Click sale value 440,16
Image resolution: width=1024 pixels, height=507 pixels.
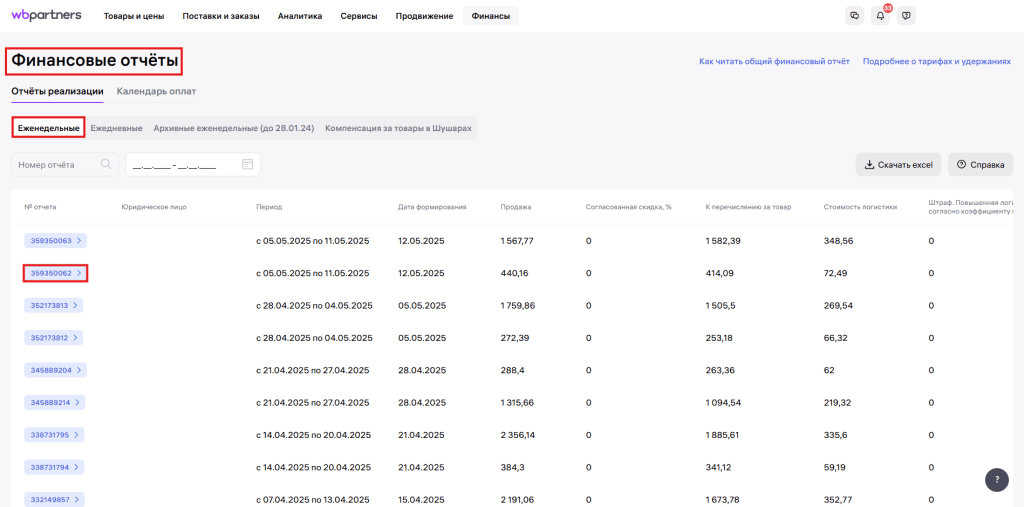click(x=514, y=273)
